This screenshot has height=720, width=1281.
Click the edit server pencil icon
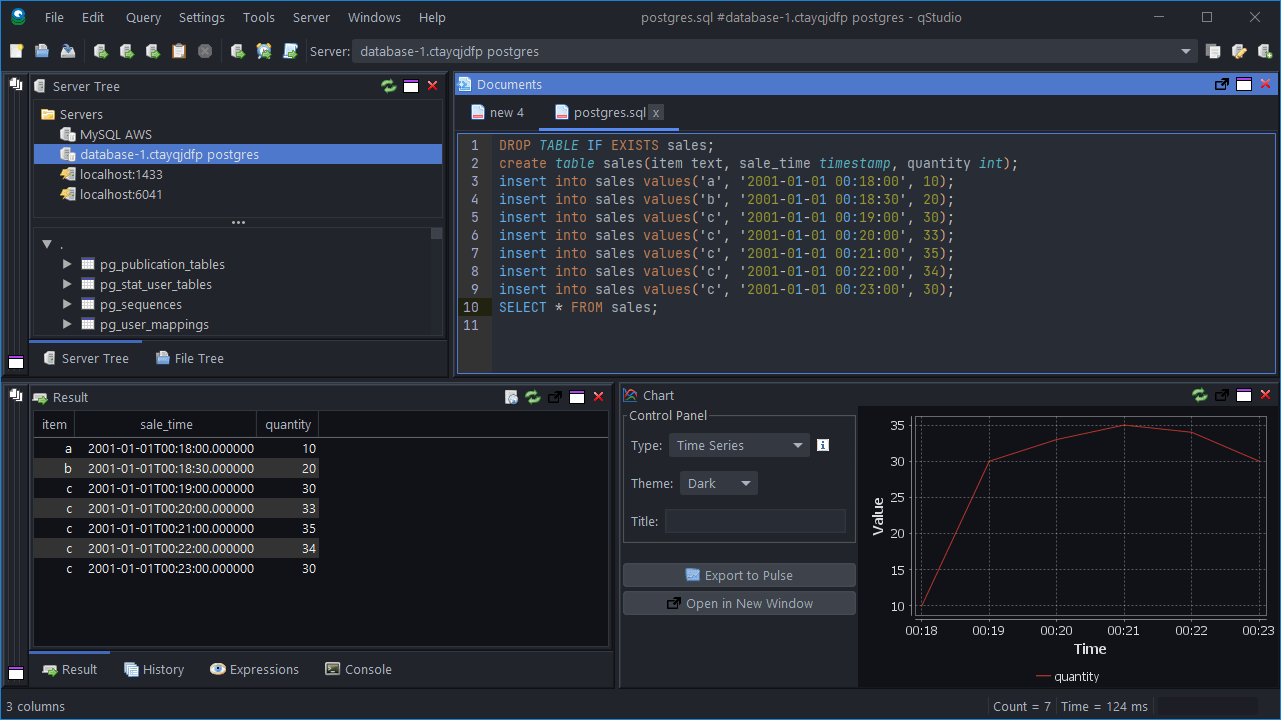(x=1239, y=51)
